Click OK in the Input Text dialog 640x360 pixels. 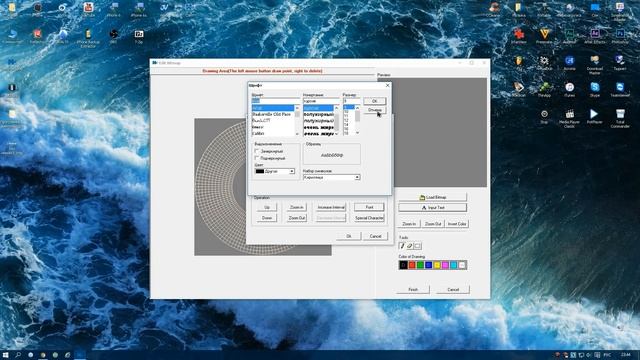349,236
